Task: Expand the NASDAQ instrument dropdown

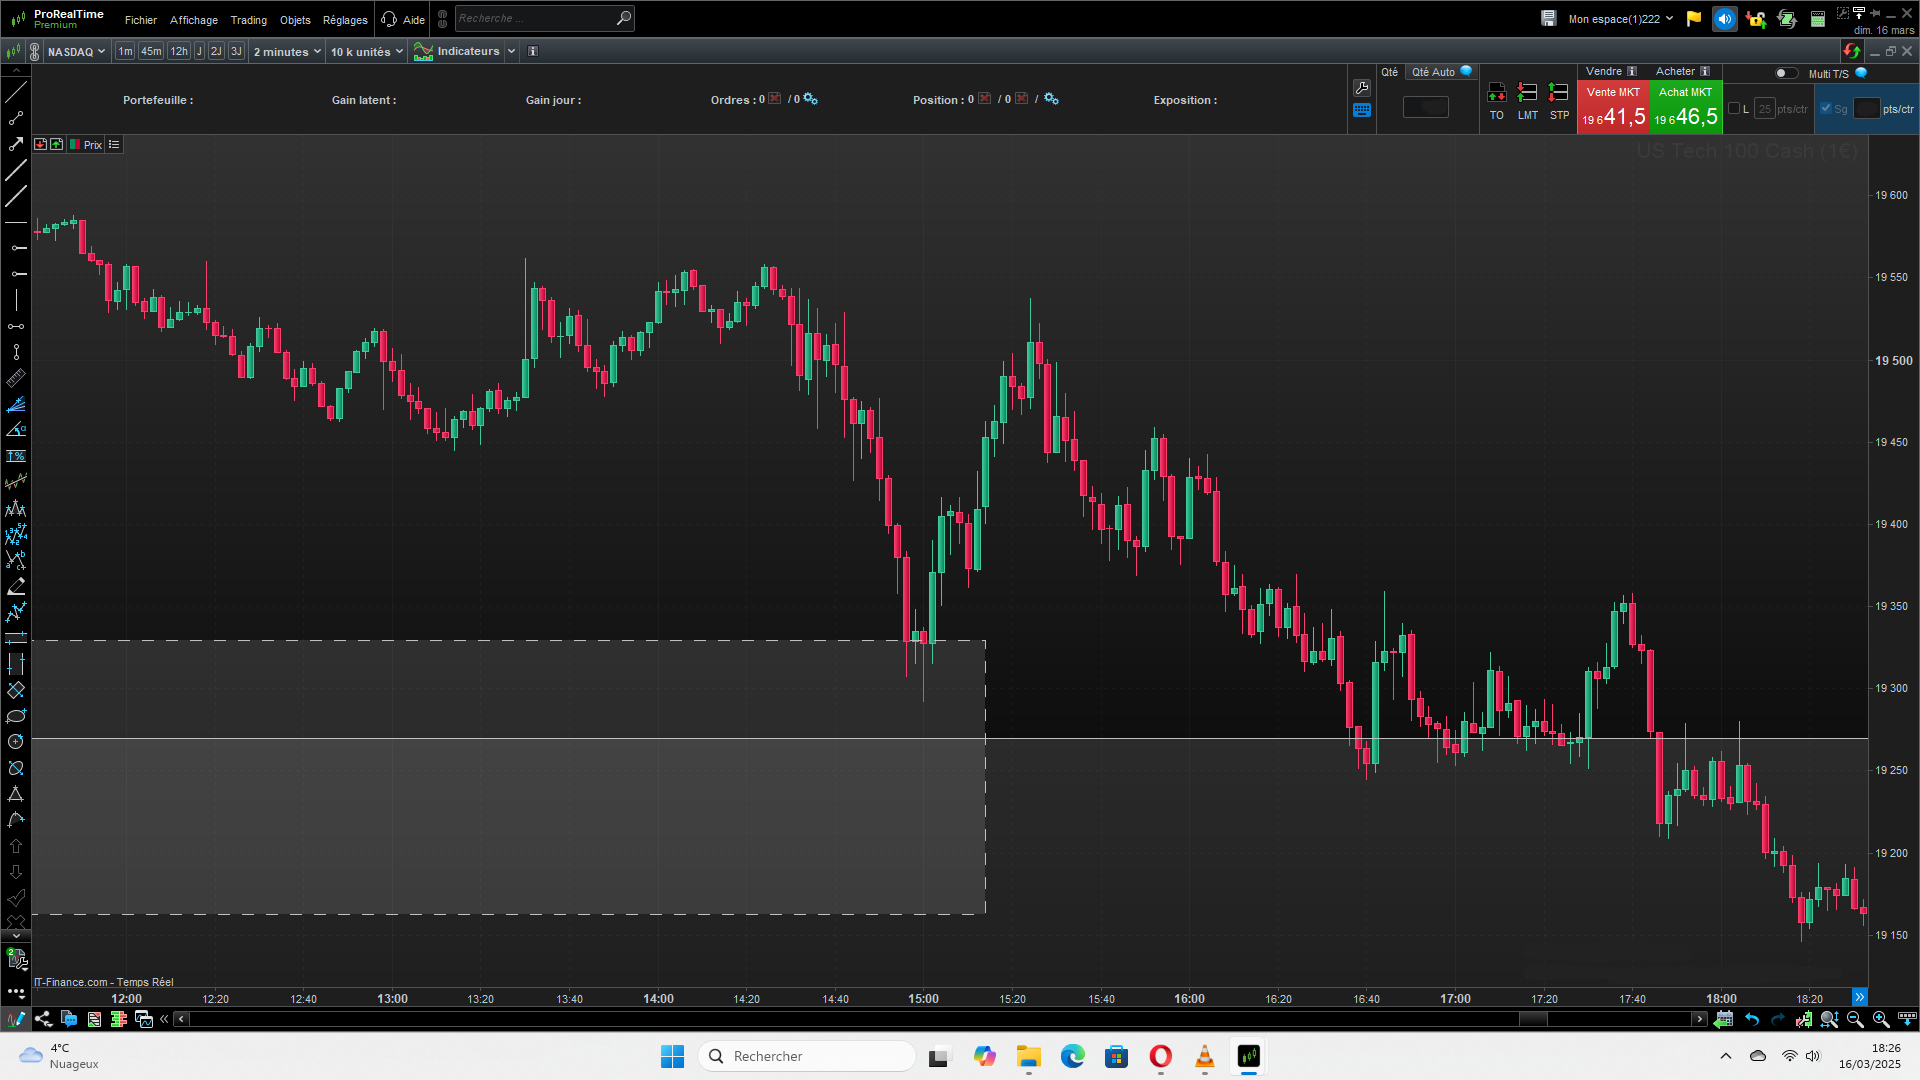Action: coord(76,52)
